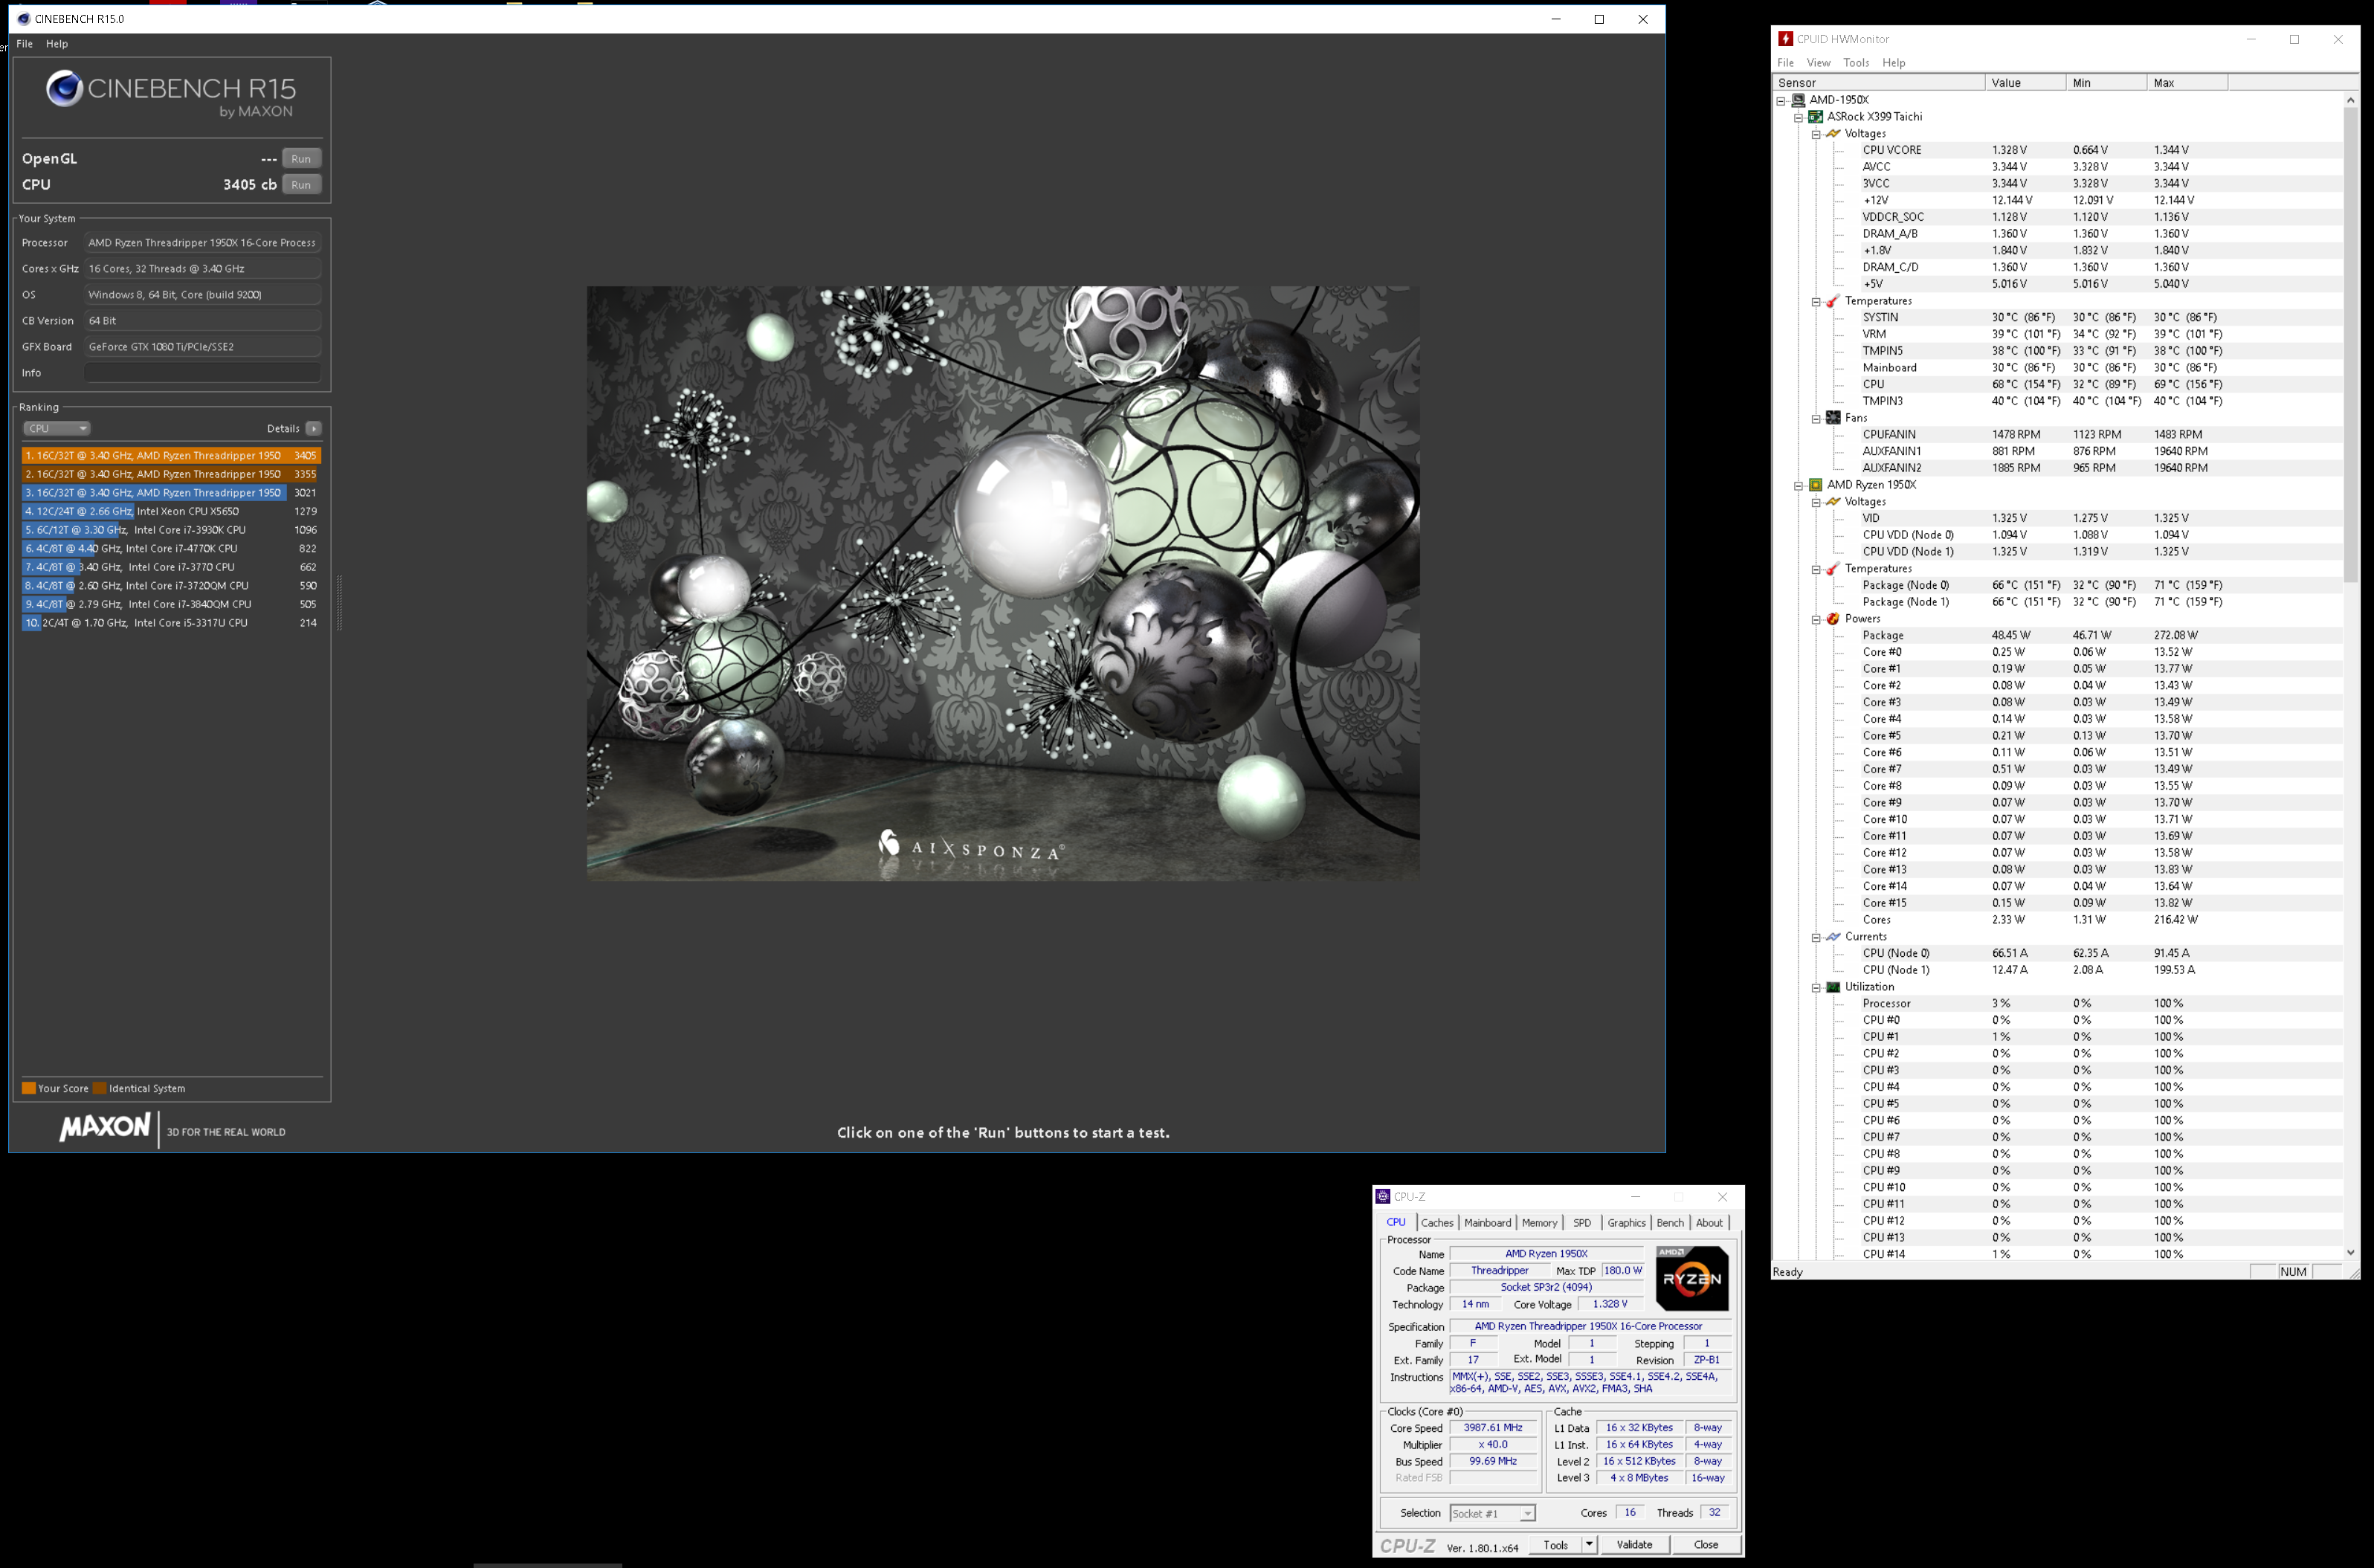Open the About tab in CPU-Z
This screenshot has height=1568, width=2374.
pos(1709,1223)
